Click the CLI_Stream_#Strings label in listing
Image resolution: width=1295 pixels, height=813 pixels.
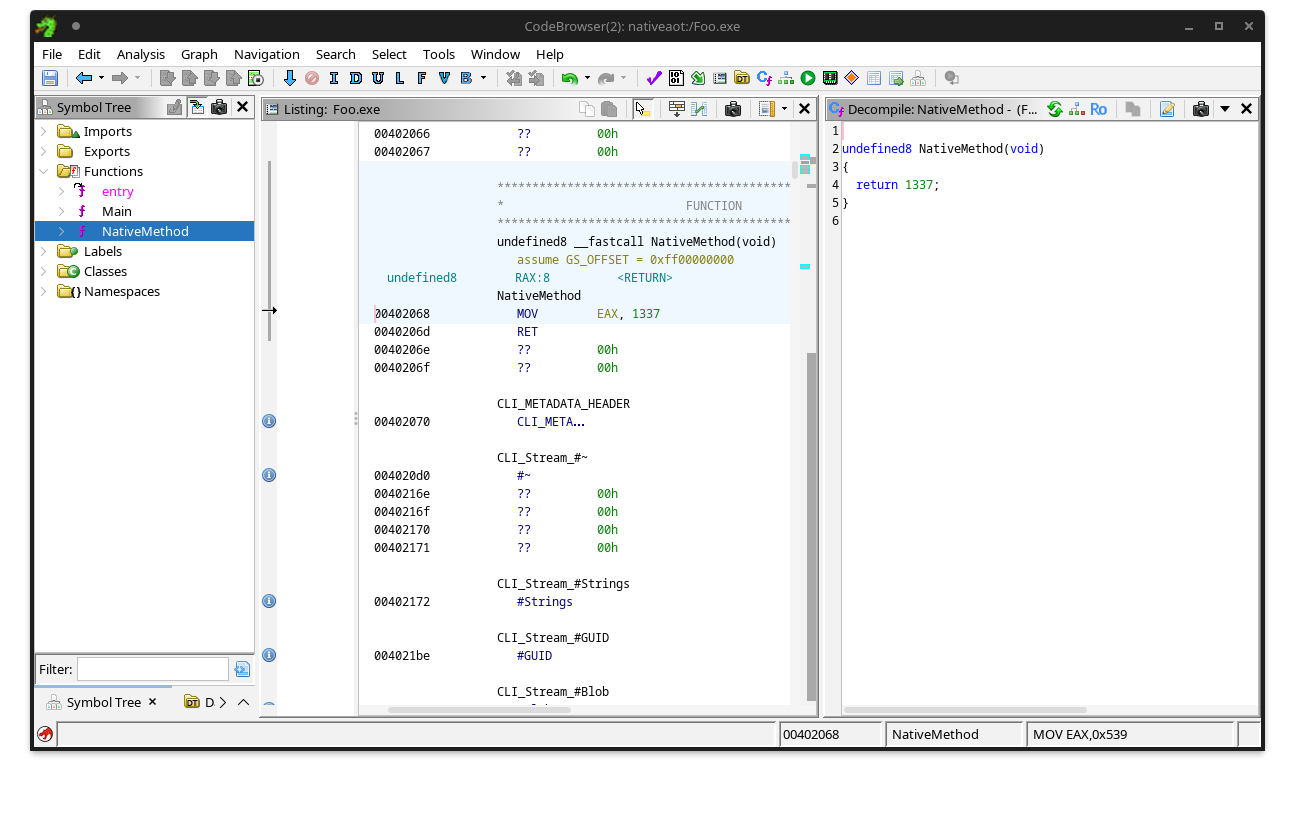coord(563,583)
